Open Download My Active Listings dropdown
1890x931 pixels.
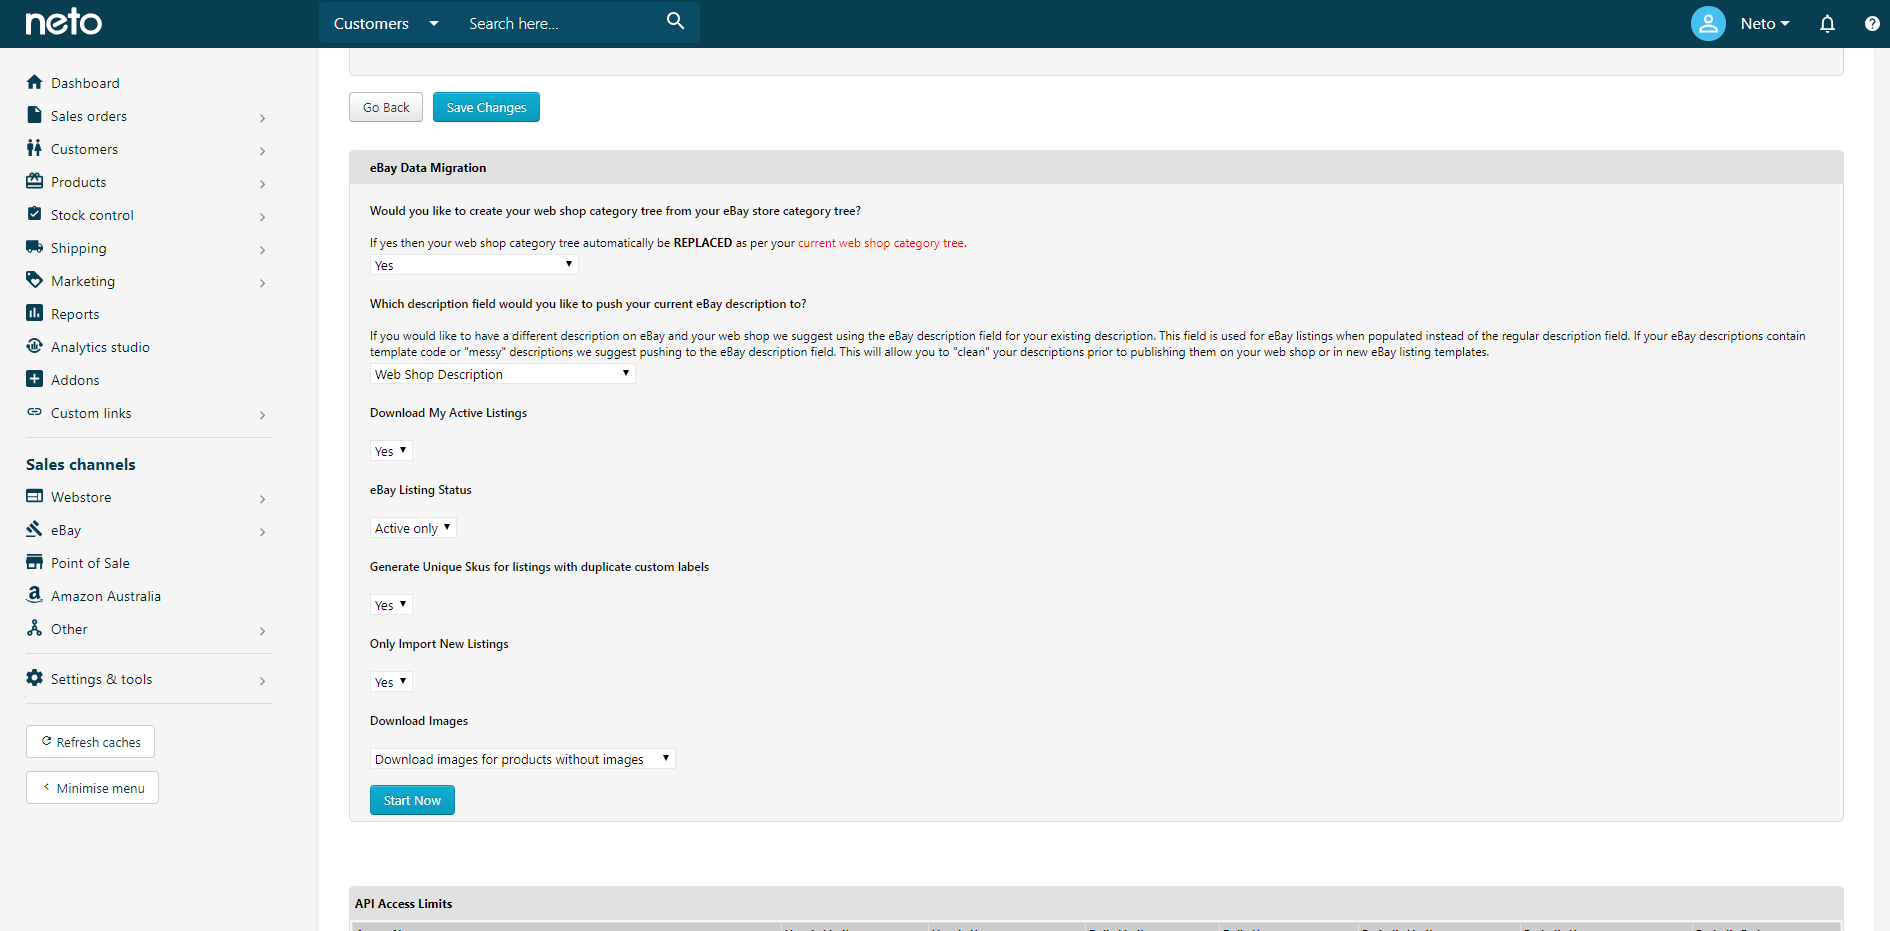click(x=391, y=451)
